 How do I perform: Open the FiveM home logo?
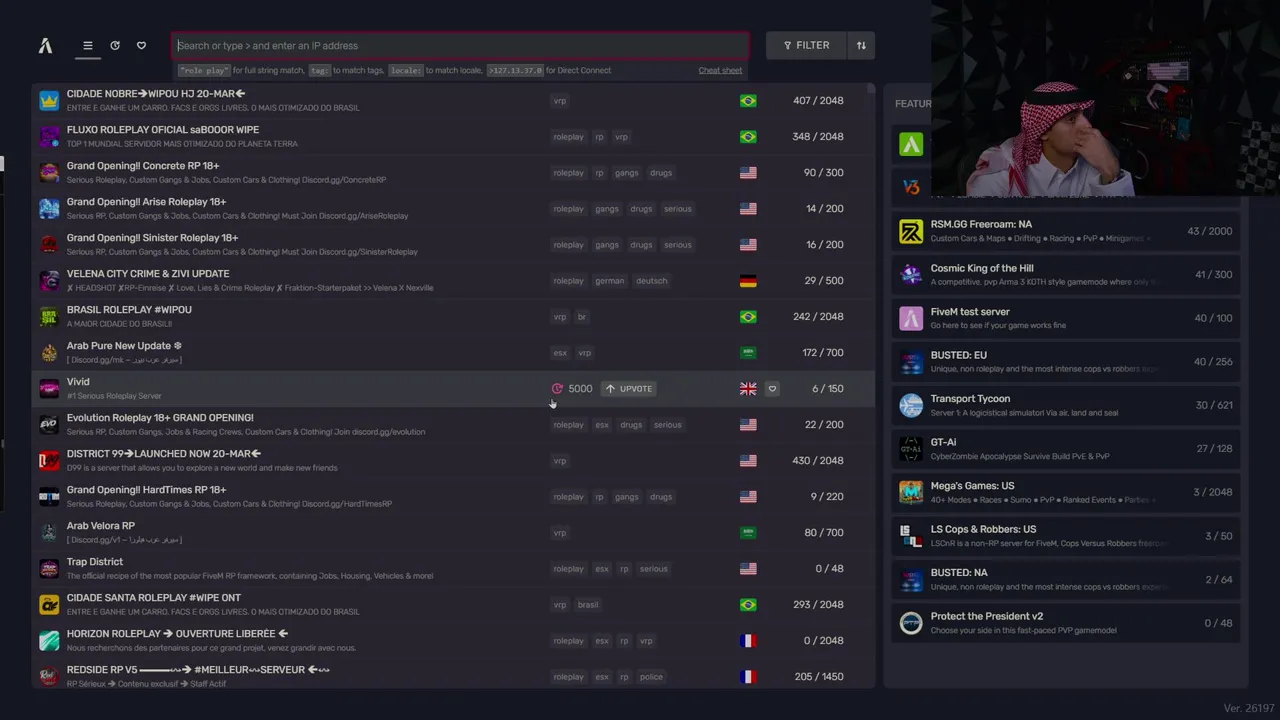pyautogui.click(x=45, y=45)
